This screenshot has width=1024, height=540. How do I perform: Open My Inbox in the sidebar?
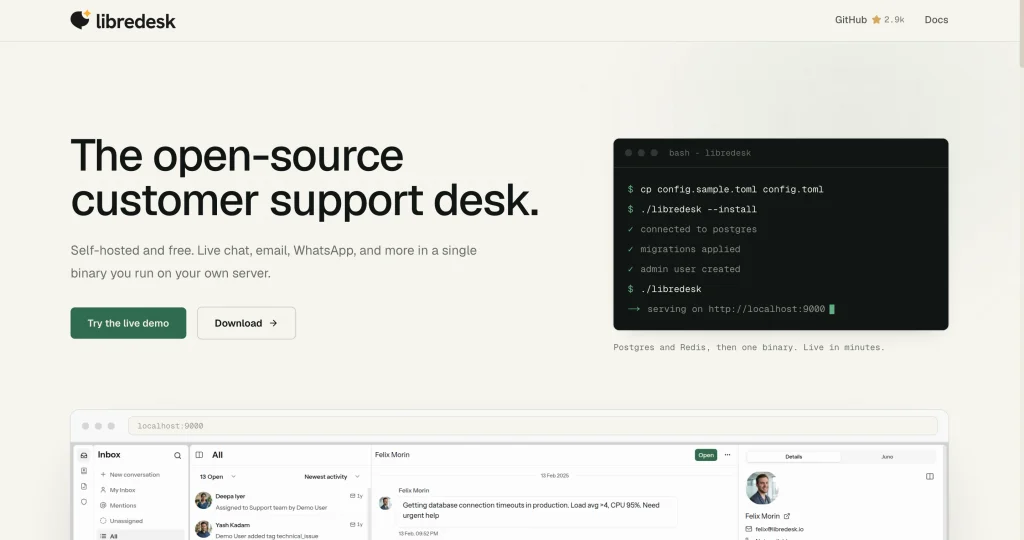(118, 490)
